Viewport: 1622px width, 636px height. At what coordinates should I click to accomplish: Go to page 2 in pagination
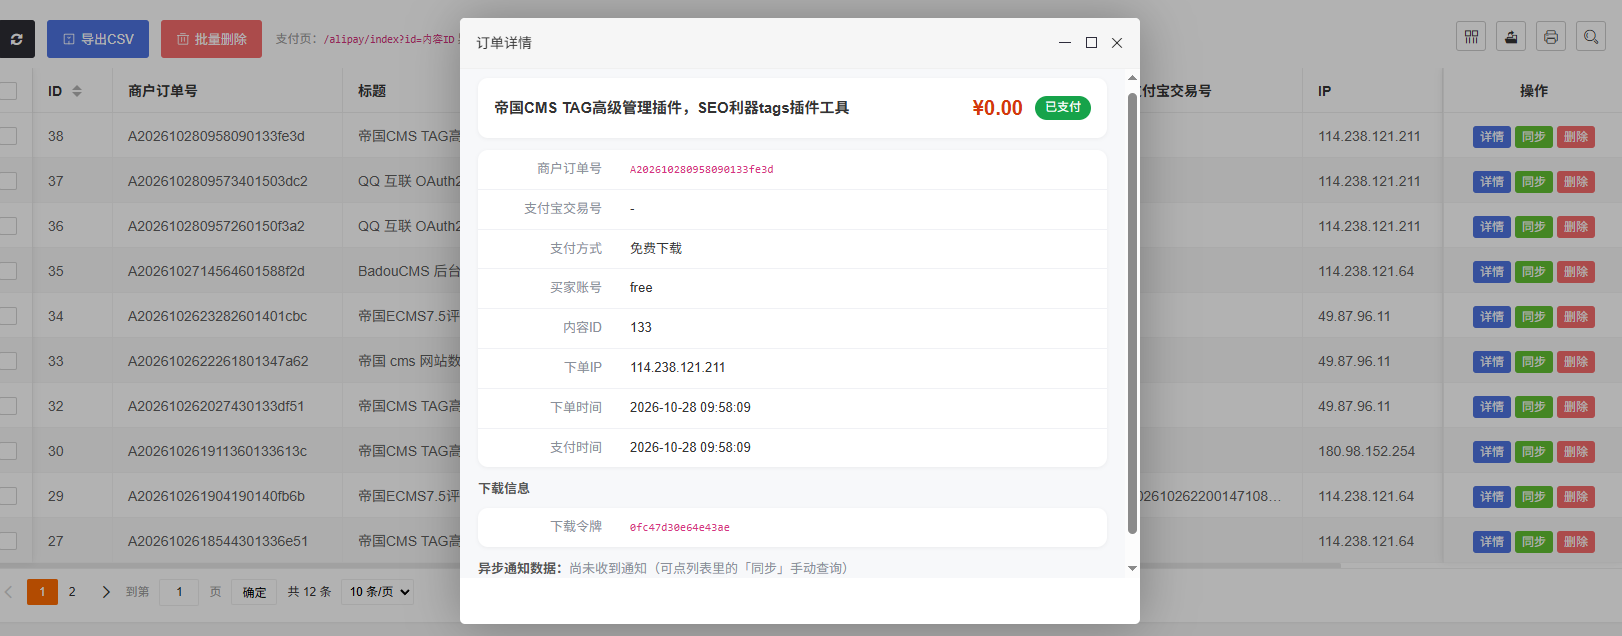(x=72, y=592)
